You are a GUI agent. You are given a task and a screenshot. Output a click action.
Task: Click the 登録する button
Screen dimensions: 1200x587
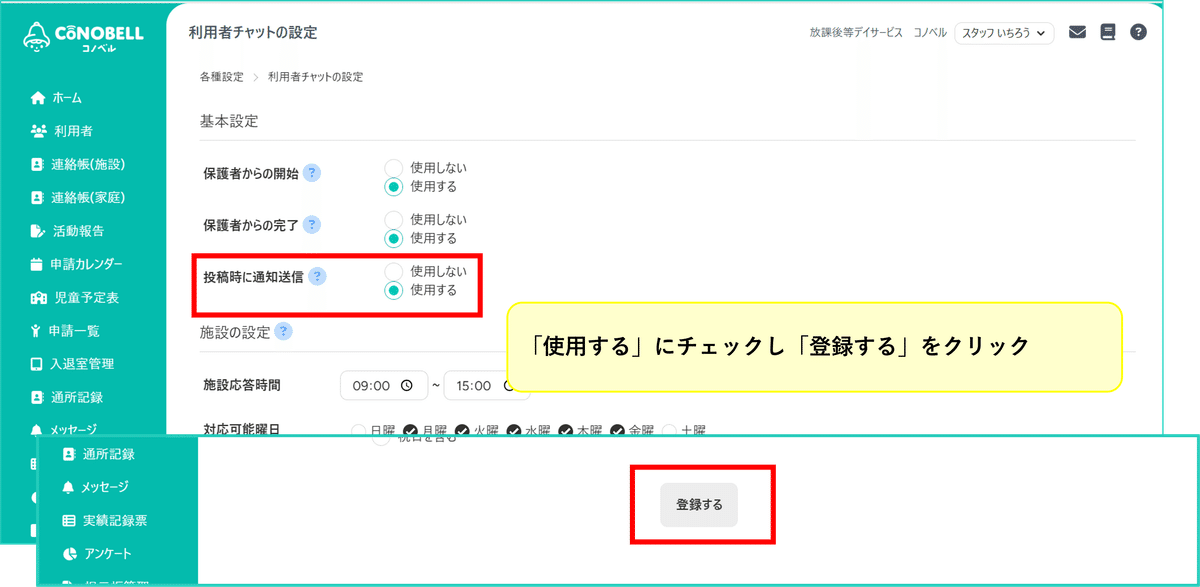coord(699,505)
